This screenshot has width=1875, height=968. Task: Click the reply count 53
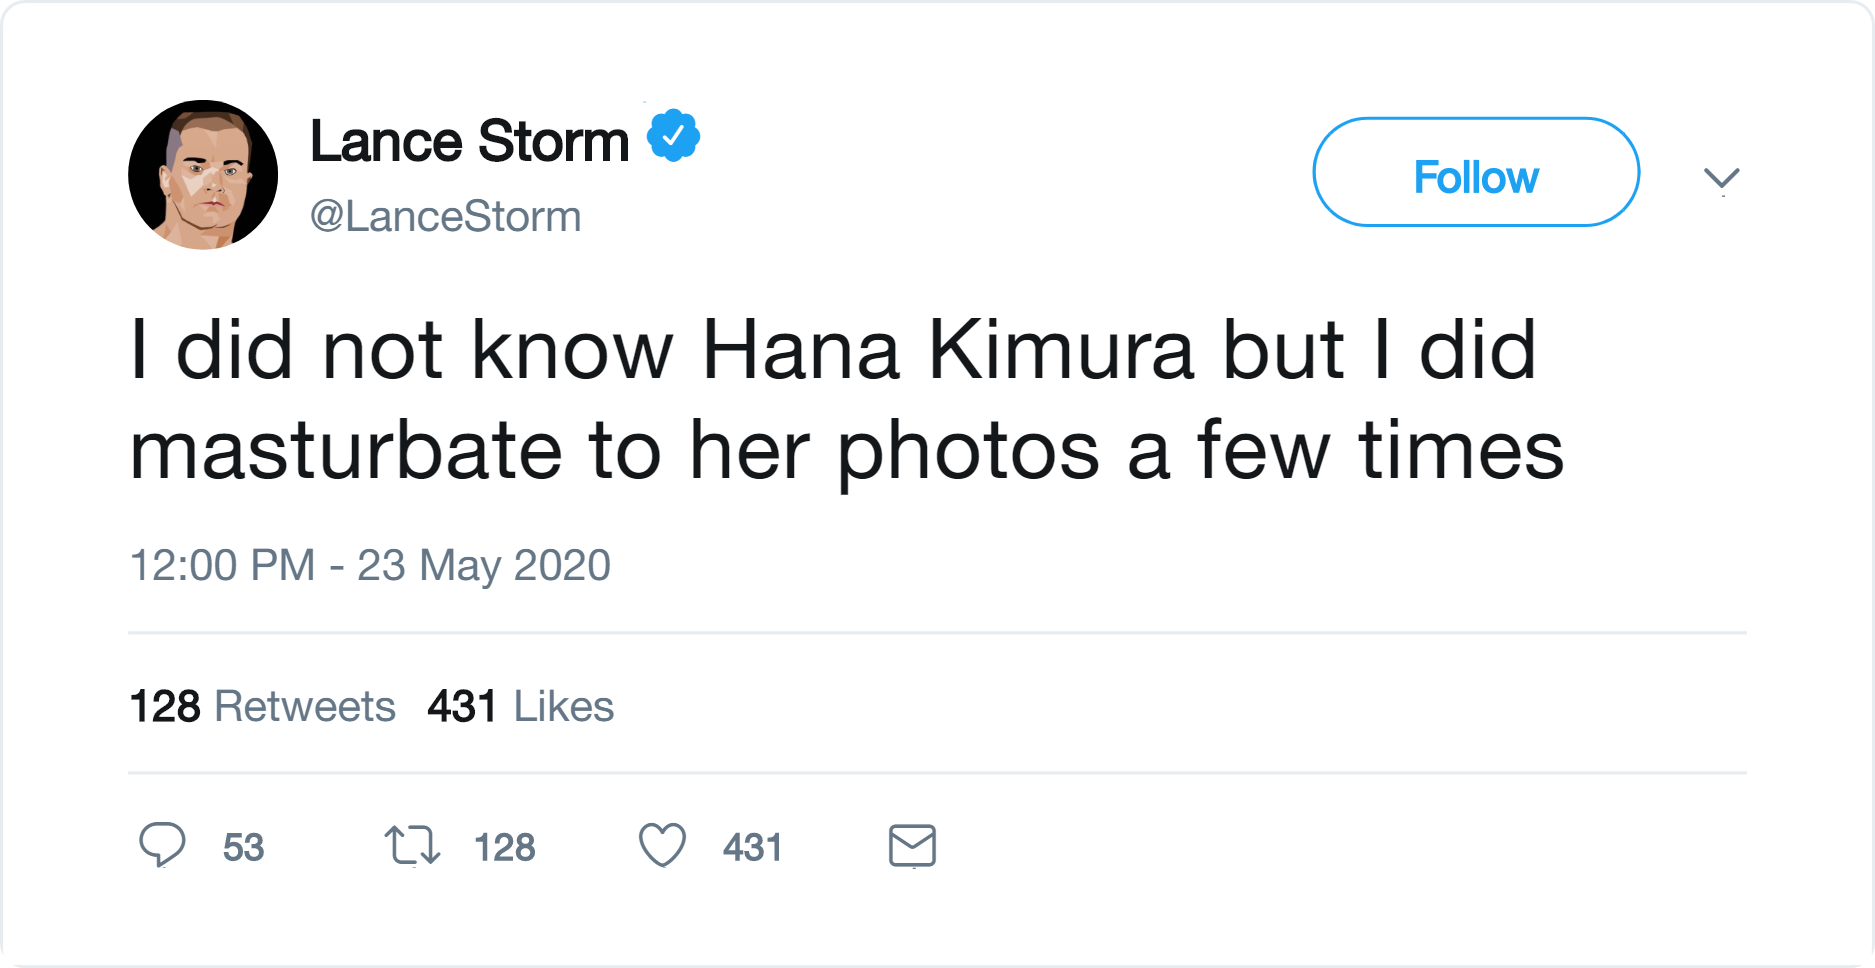coord(243,848)
